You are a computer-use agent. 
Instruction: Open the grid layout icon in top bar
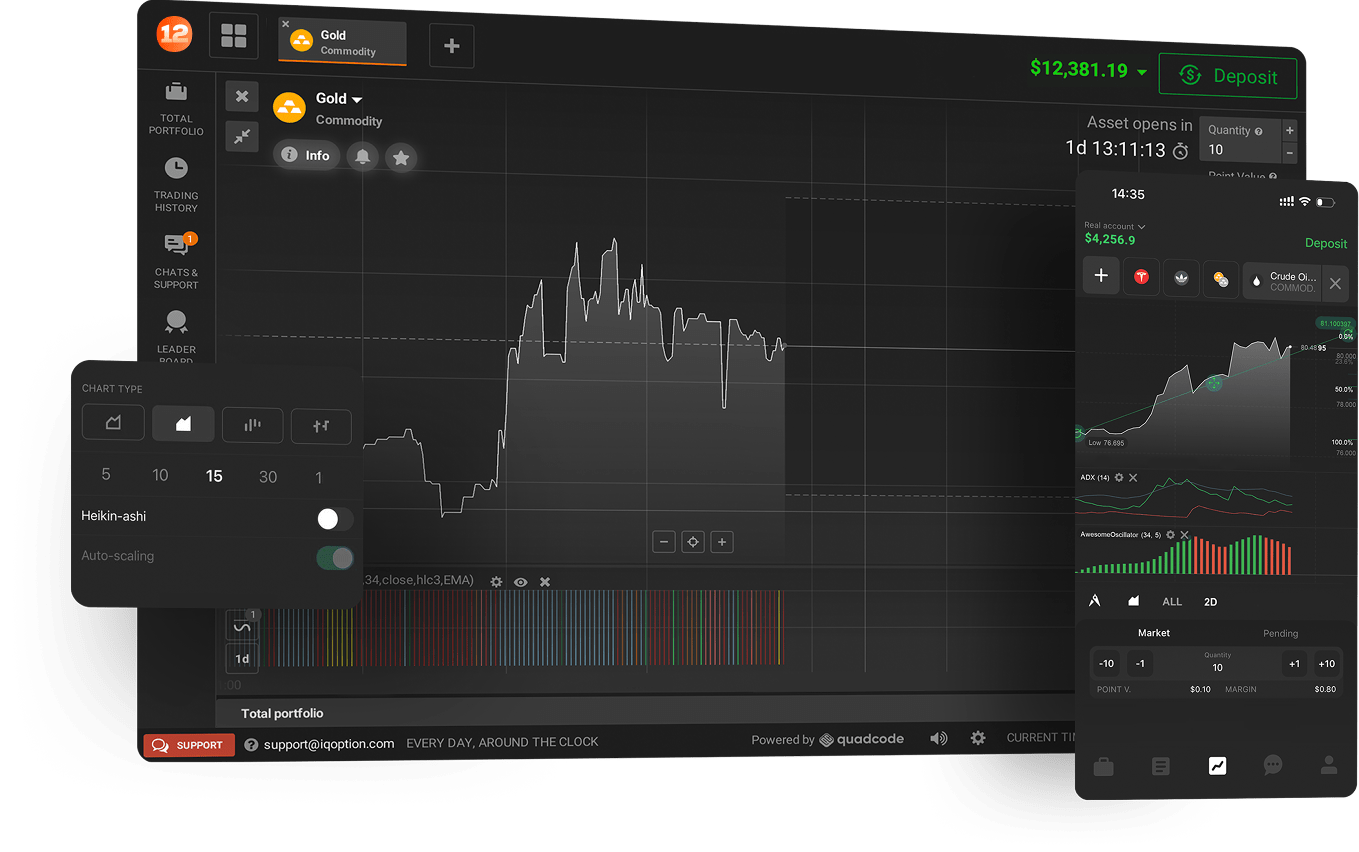click(233, 37)
